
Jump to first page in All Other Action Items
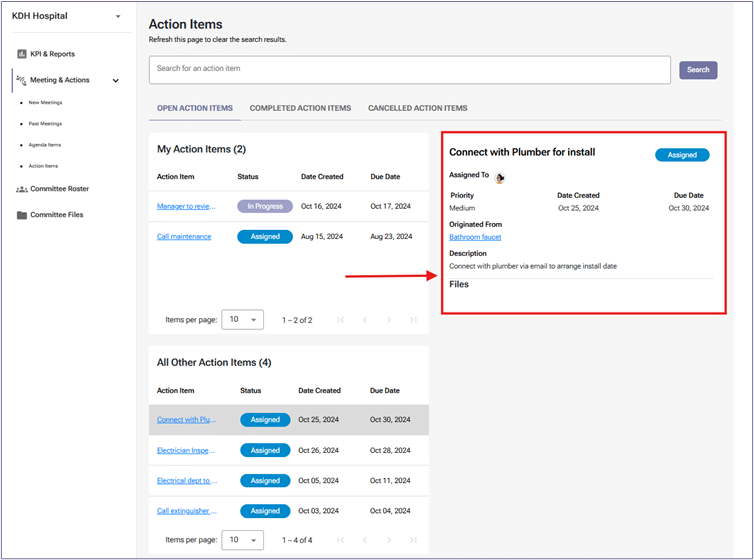coord(340,540)
